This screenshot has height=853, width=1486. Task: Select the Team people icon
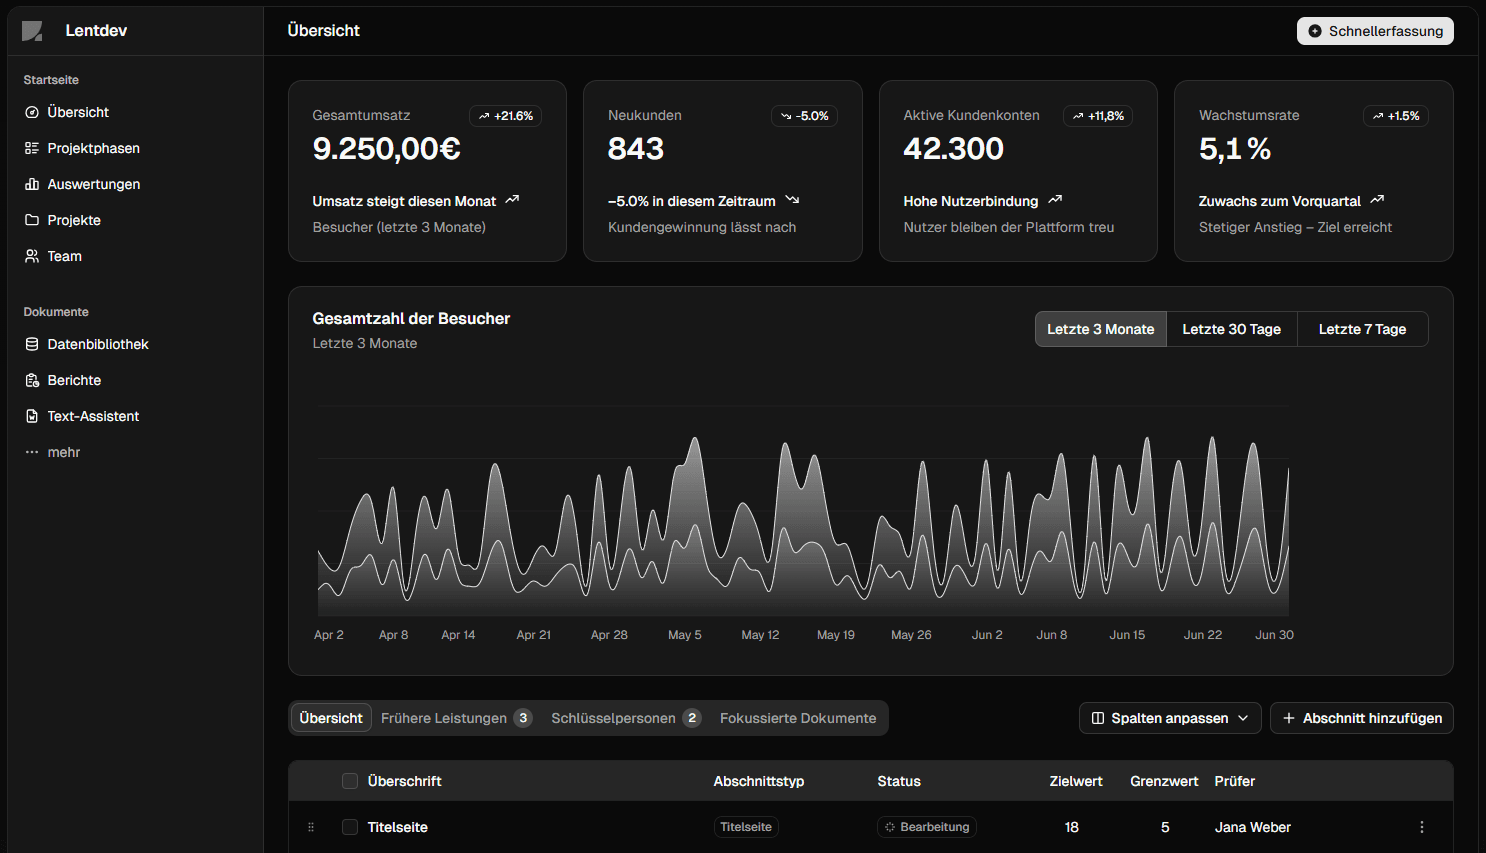click(x=32, y=256)
